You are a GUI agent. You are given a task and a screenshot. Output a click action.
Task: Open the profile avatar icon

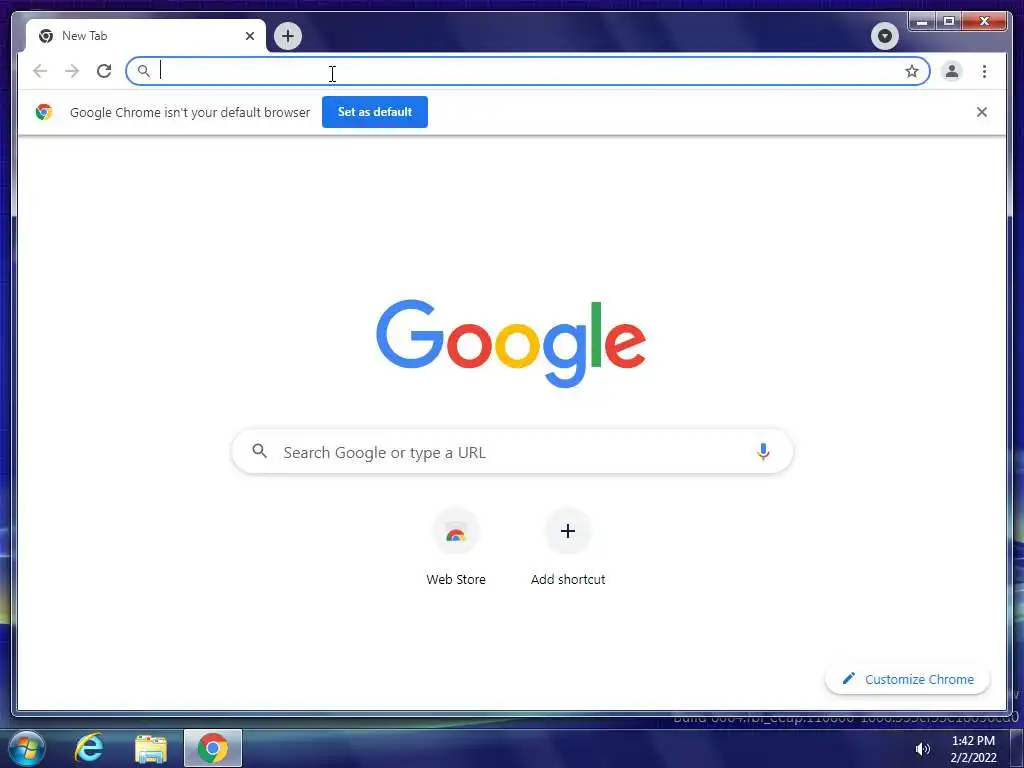coord(952,71)
